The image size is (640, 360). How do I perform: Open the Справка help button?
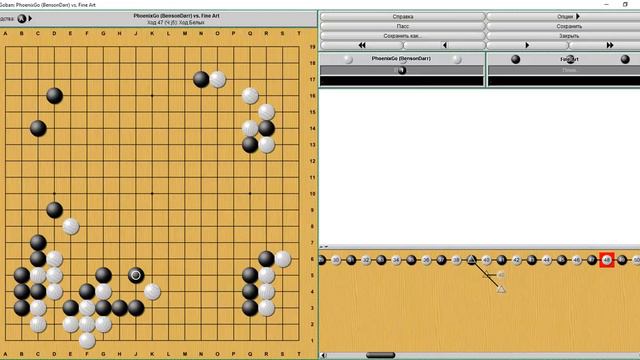[403, 17]
